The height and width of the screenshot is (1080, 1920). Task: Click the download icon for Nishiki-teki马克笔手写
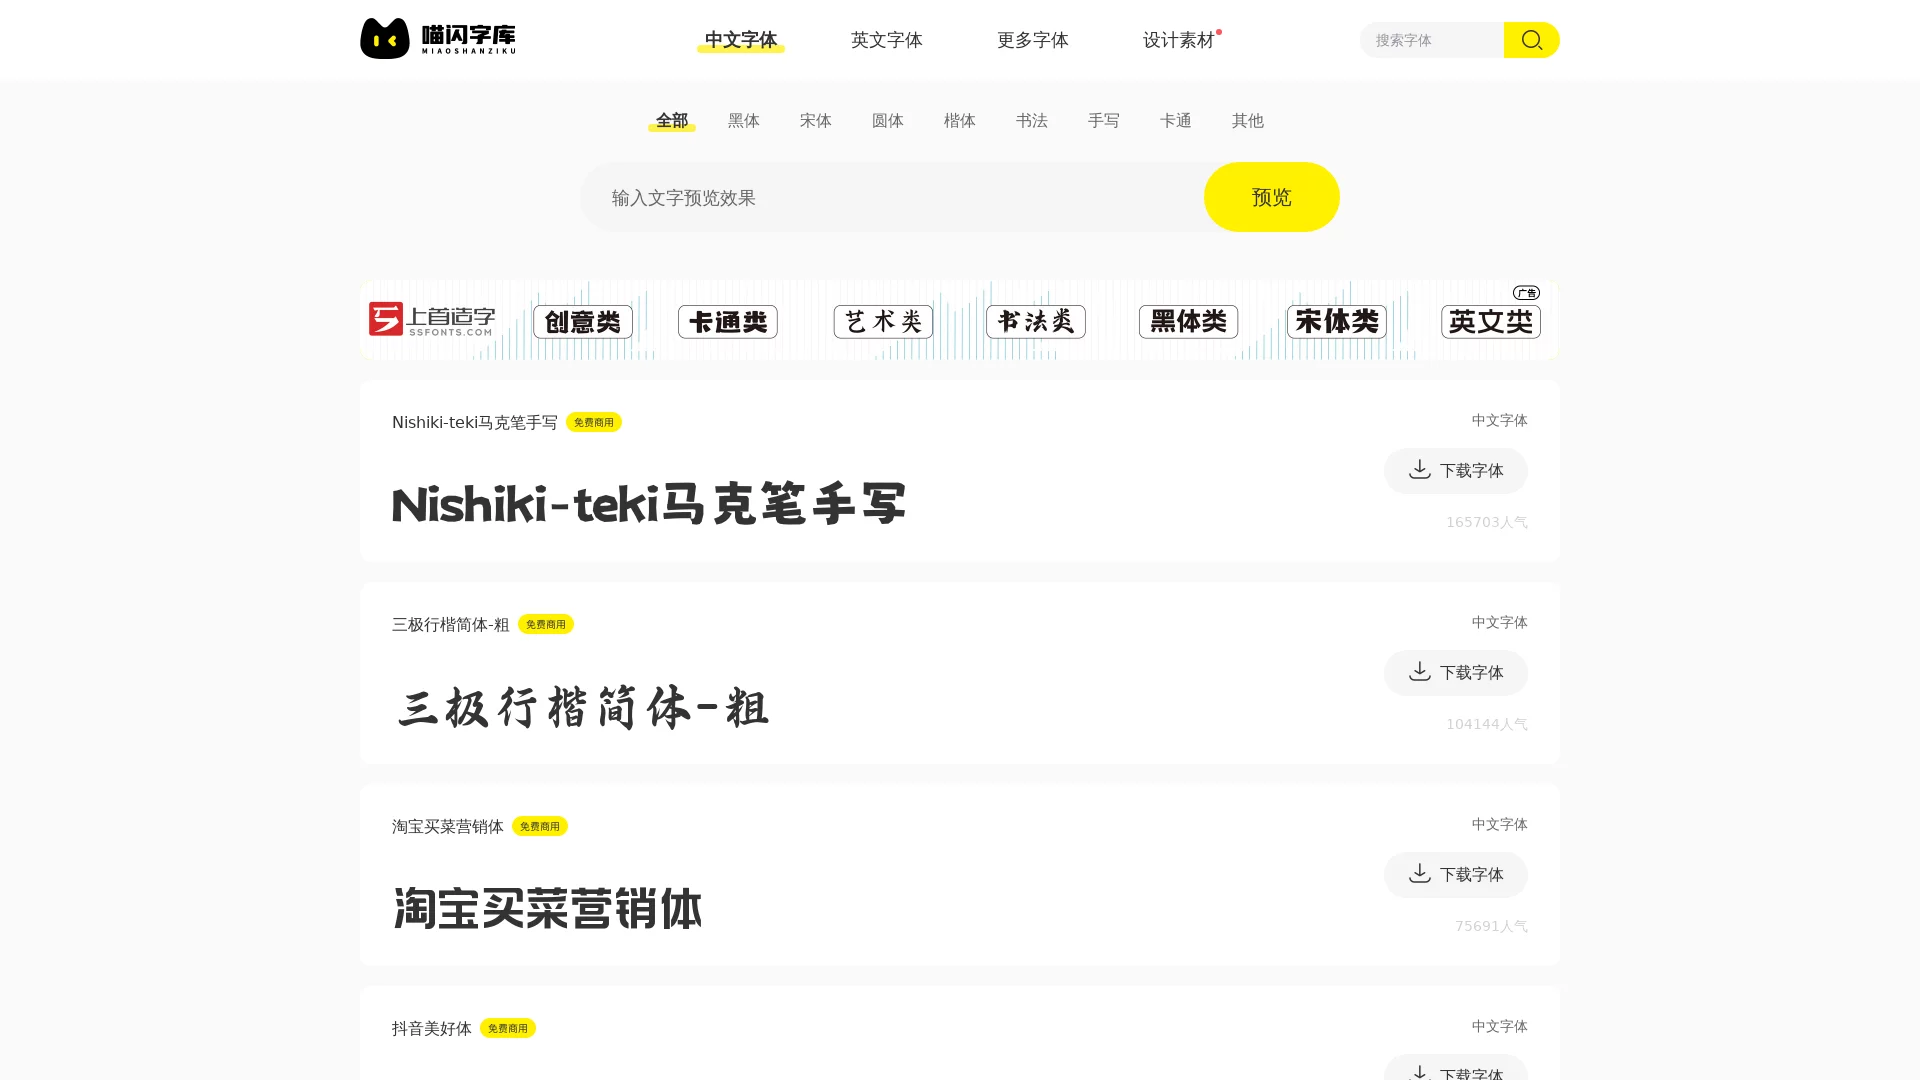click(1420, 470)
